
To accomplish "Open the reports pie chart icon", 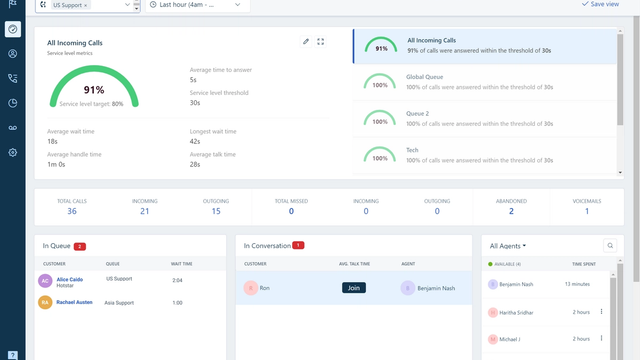I will [x=13, y=103].
